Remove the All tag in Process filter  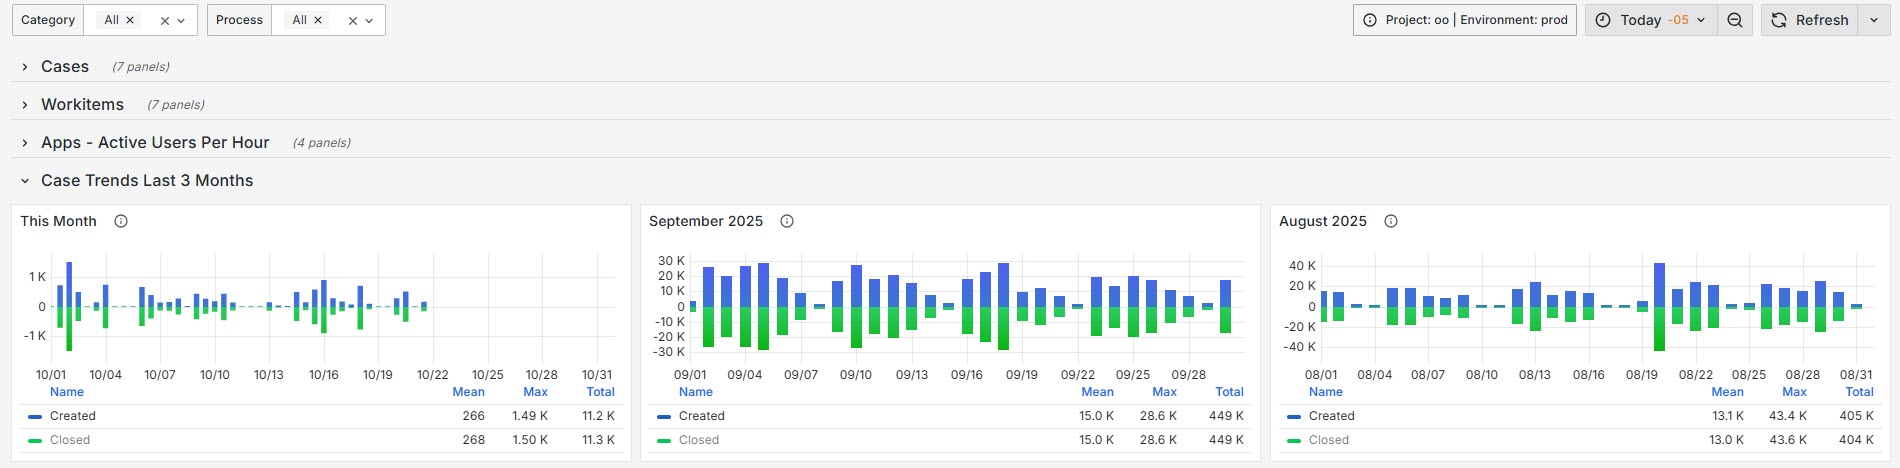[318, 20]
